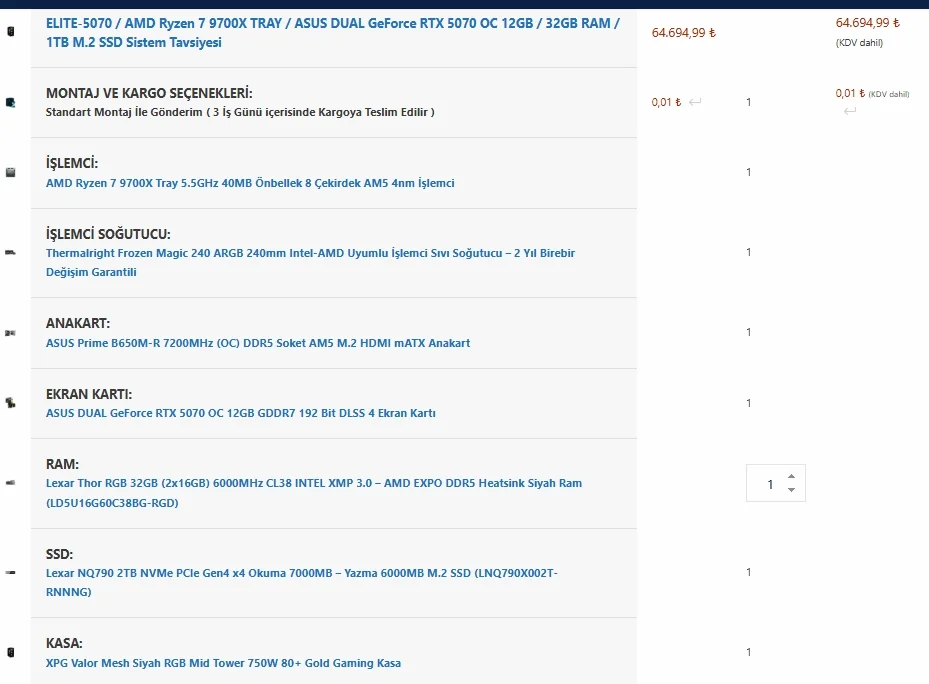Open the ELITE-5070 system recommendation link
Screen dimensions: 929x684
pyautogui.click(x=333, y=33)
